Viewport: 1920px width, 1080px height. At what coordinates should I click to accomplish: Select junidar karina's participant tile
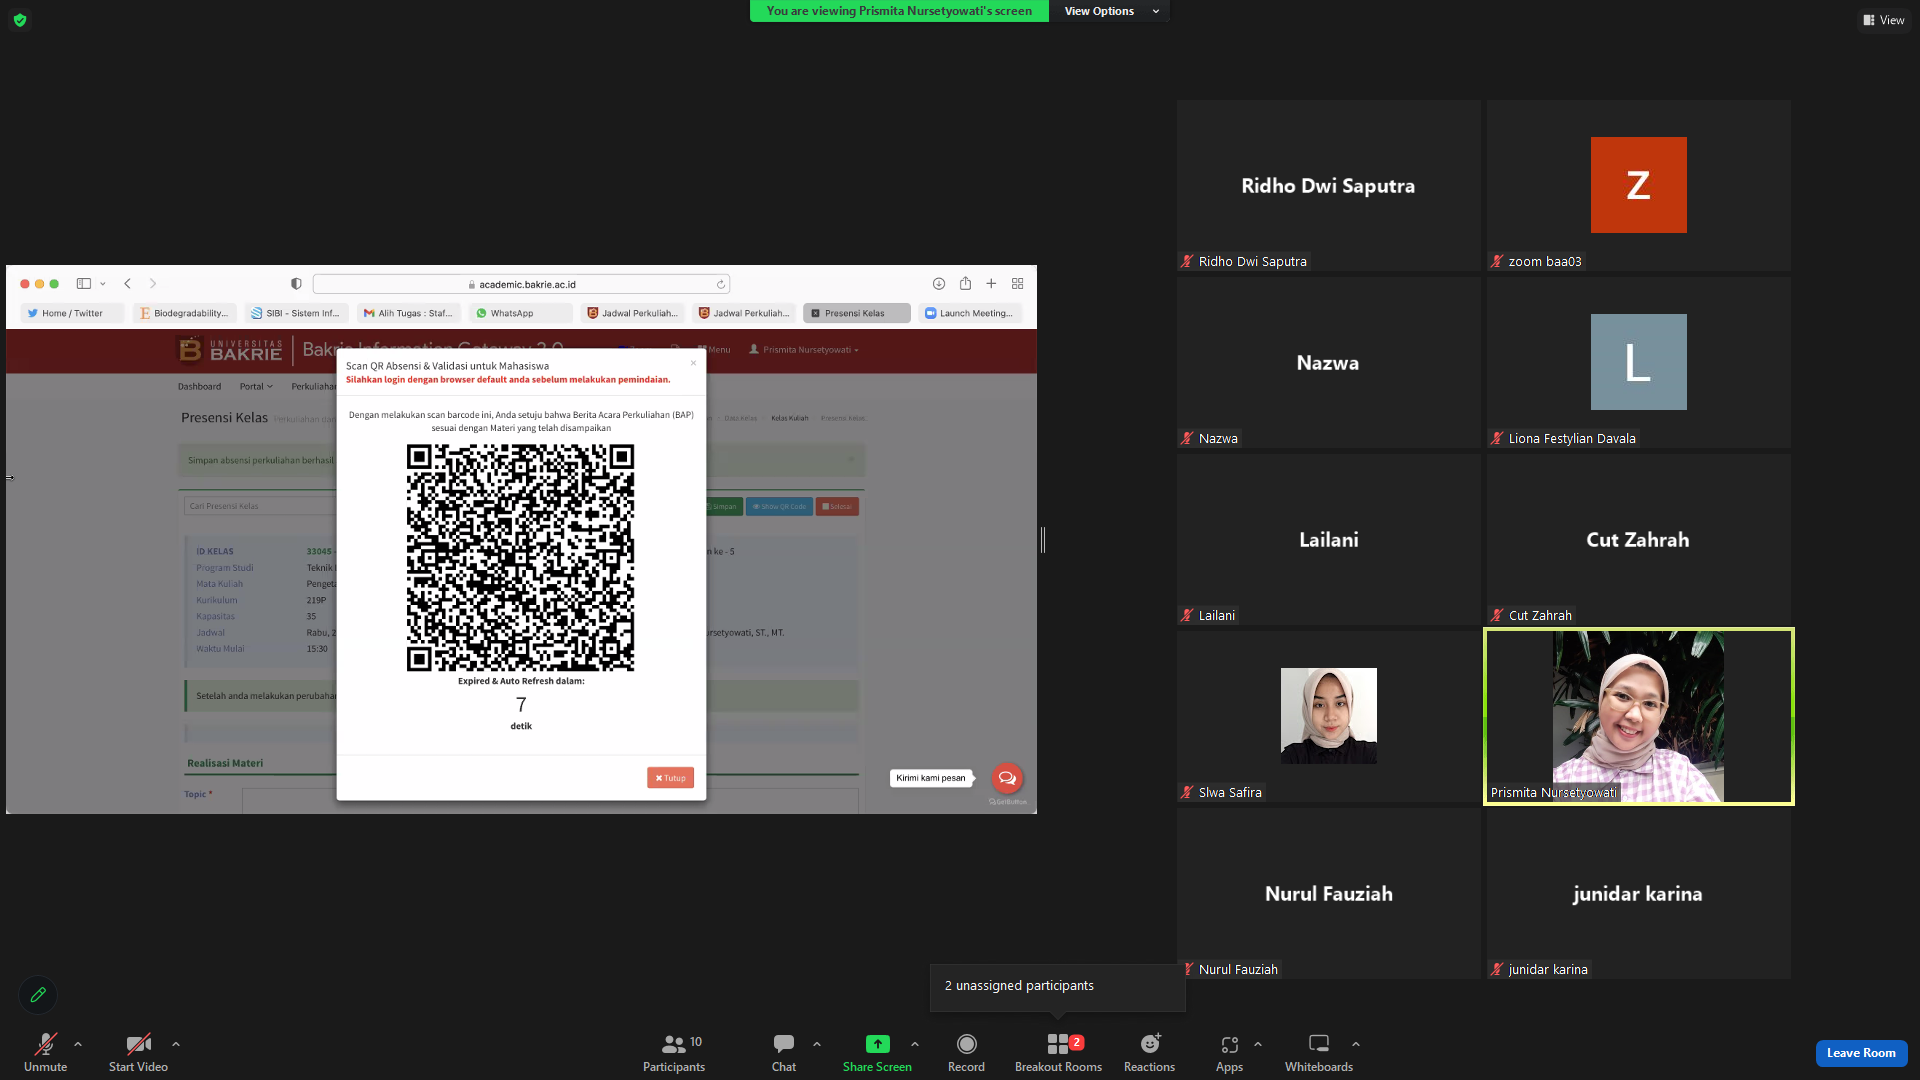click(x=1638, y=893)
